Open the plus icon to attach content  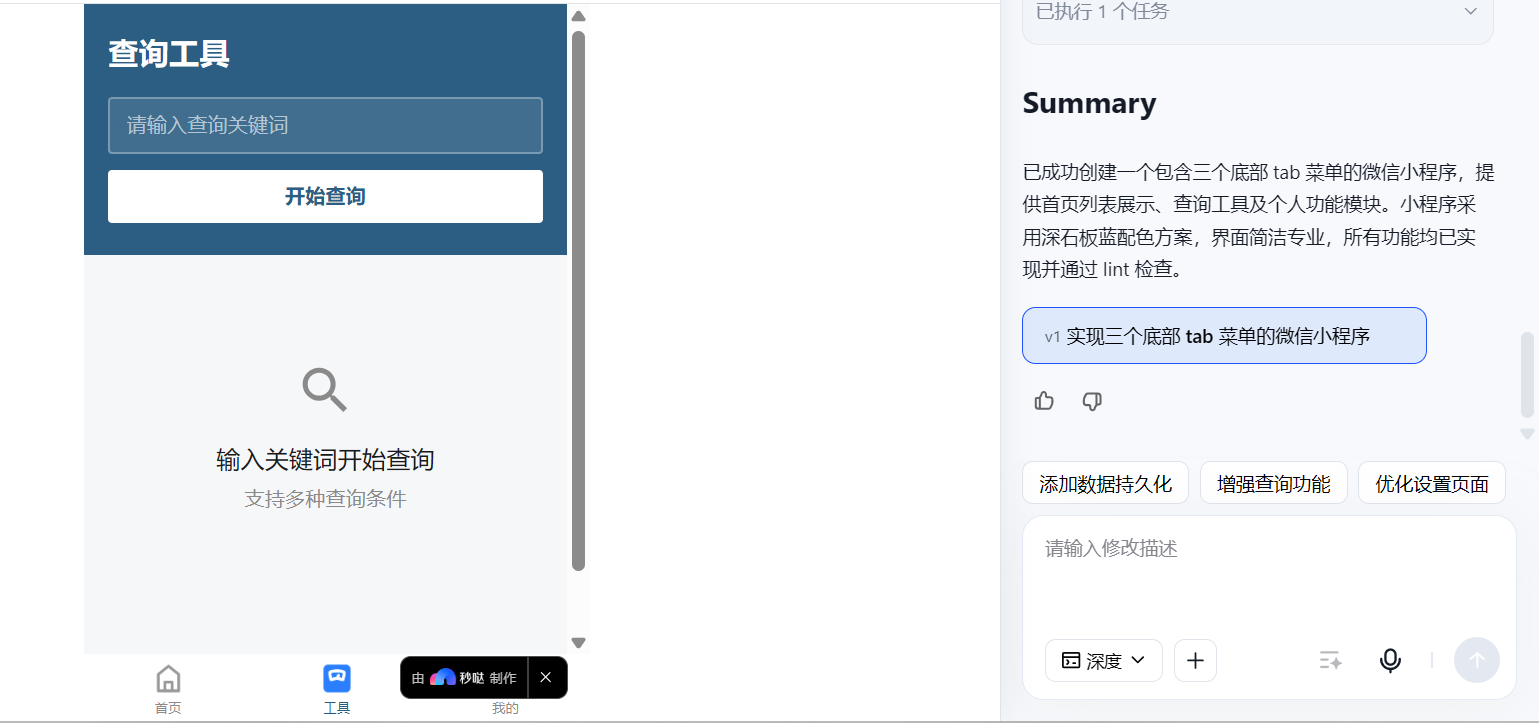pos(1195,660)
